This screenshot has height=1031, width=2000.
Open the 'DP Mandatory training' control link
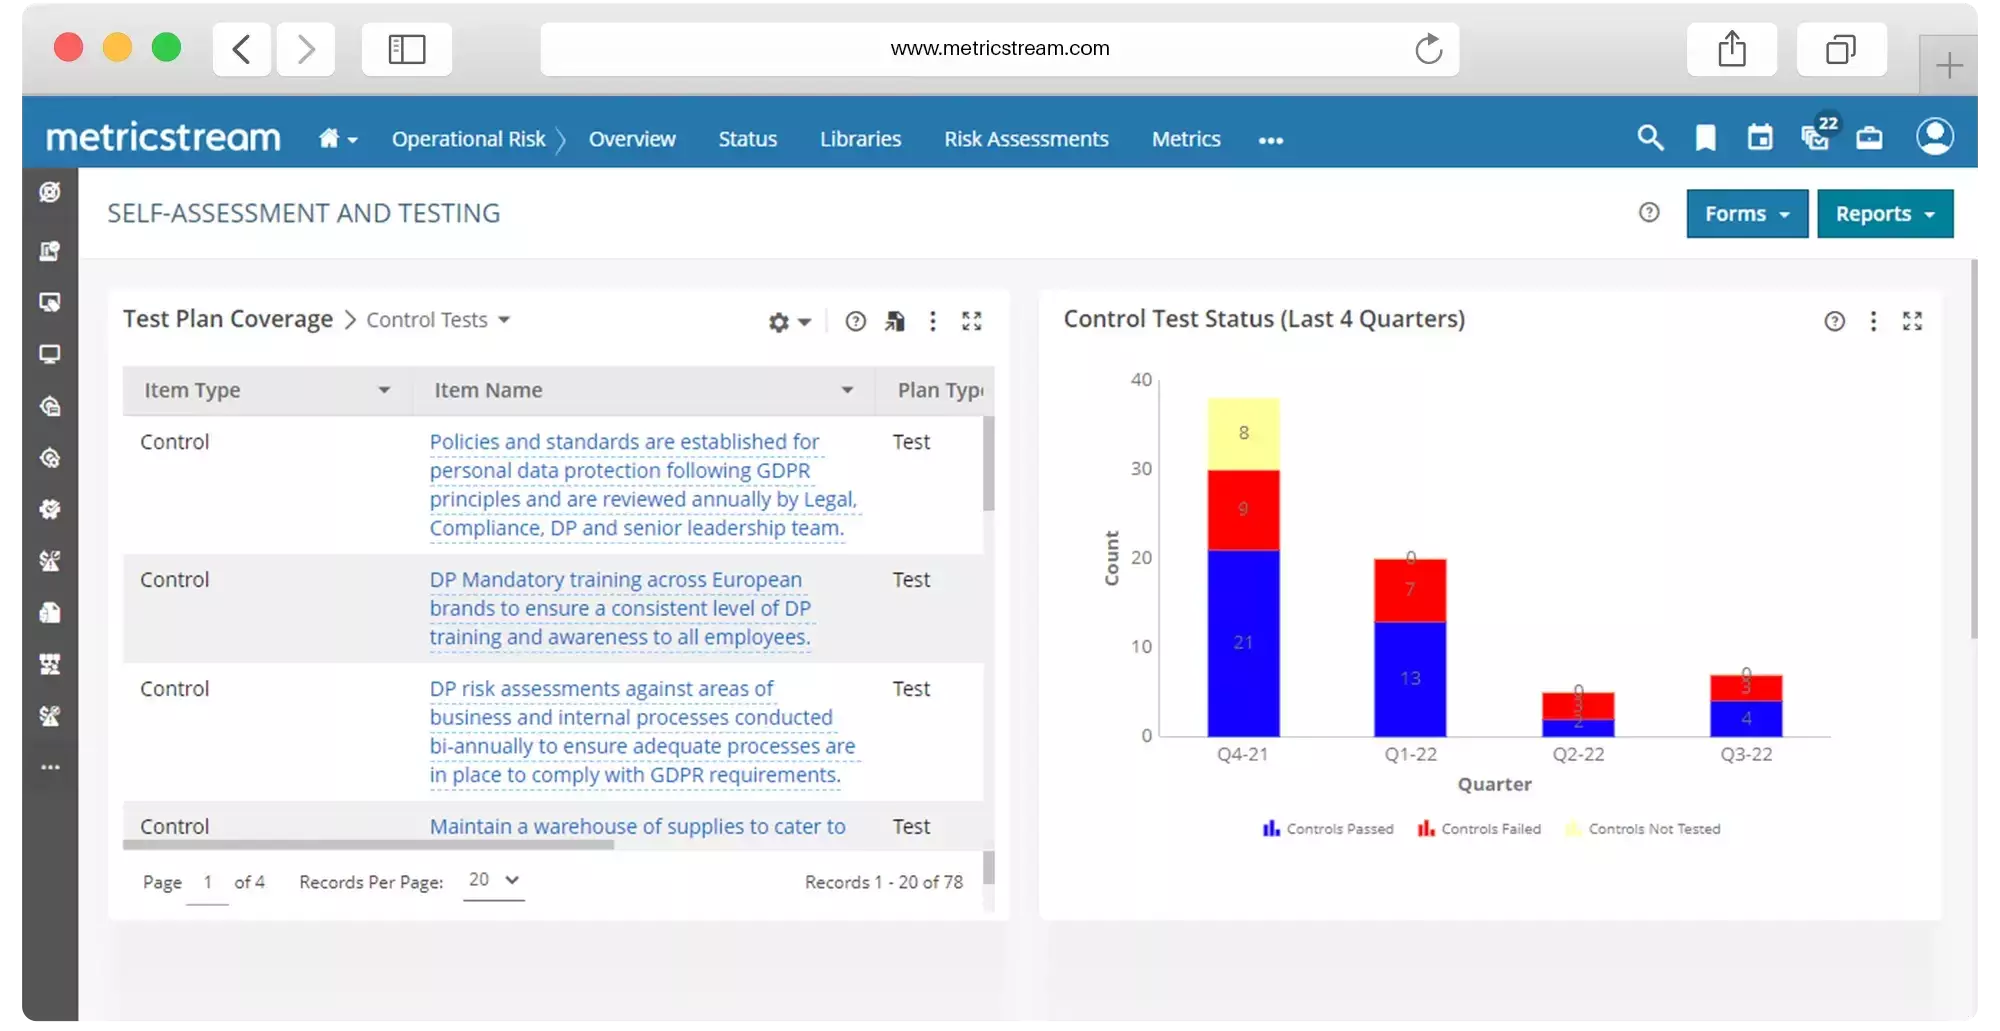click(620, 608)
